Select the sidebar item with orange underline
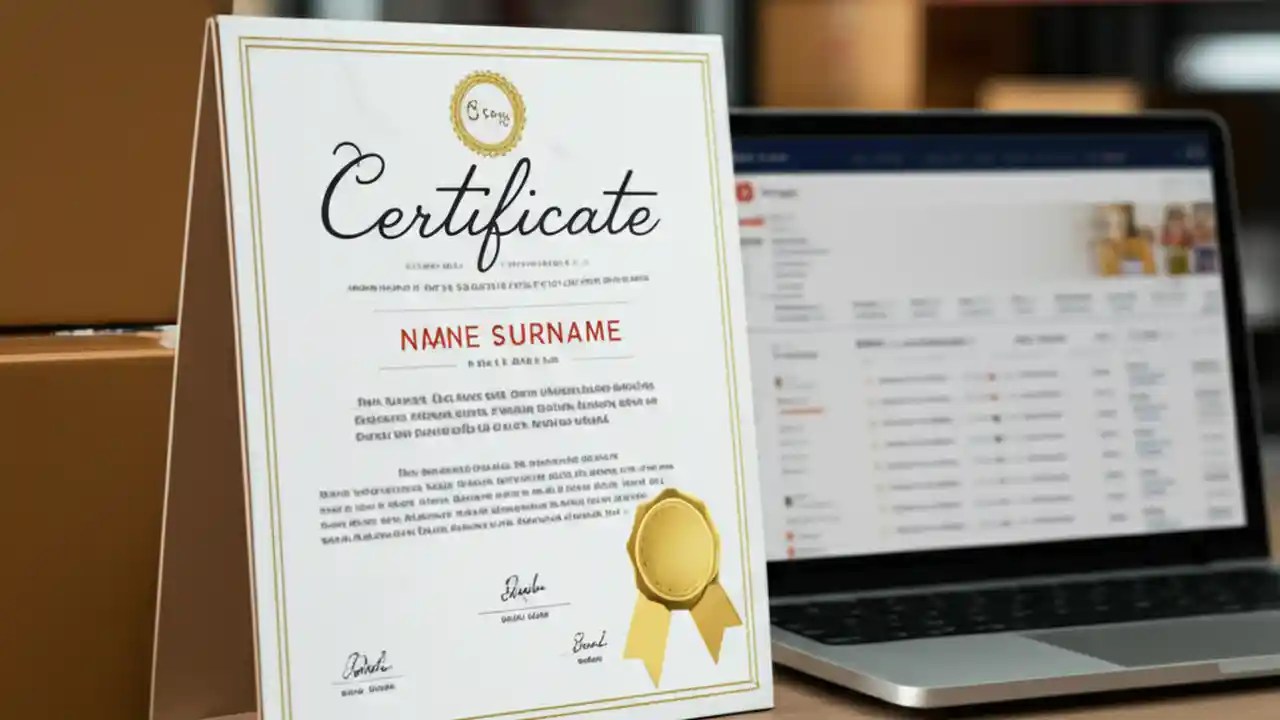The width and height of the screenshot is (1280, 720). point(800,405)
